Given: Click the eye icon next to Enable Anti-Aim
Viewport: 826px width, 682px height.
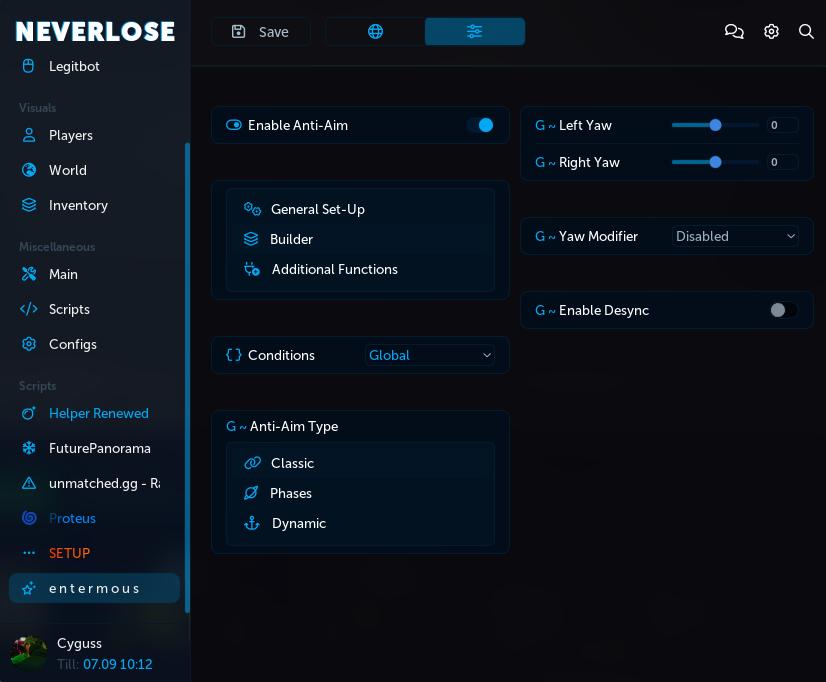Looking at the screenshot, I should pos(233,125).
